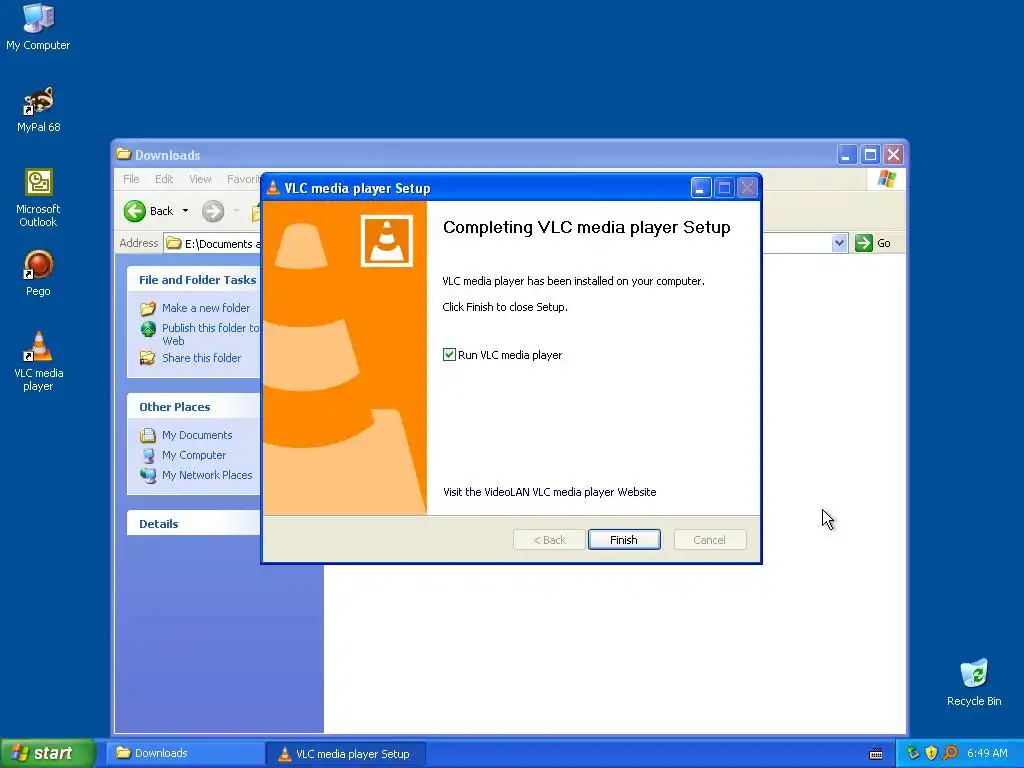Click the Windows flag logo in Downloads window
The height and width of the screenshot is (768, 1024).
pos(887,178)
